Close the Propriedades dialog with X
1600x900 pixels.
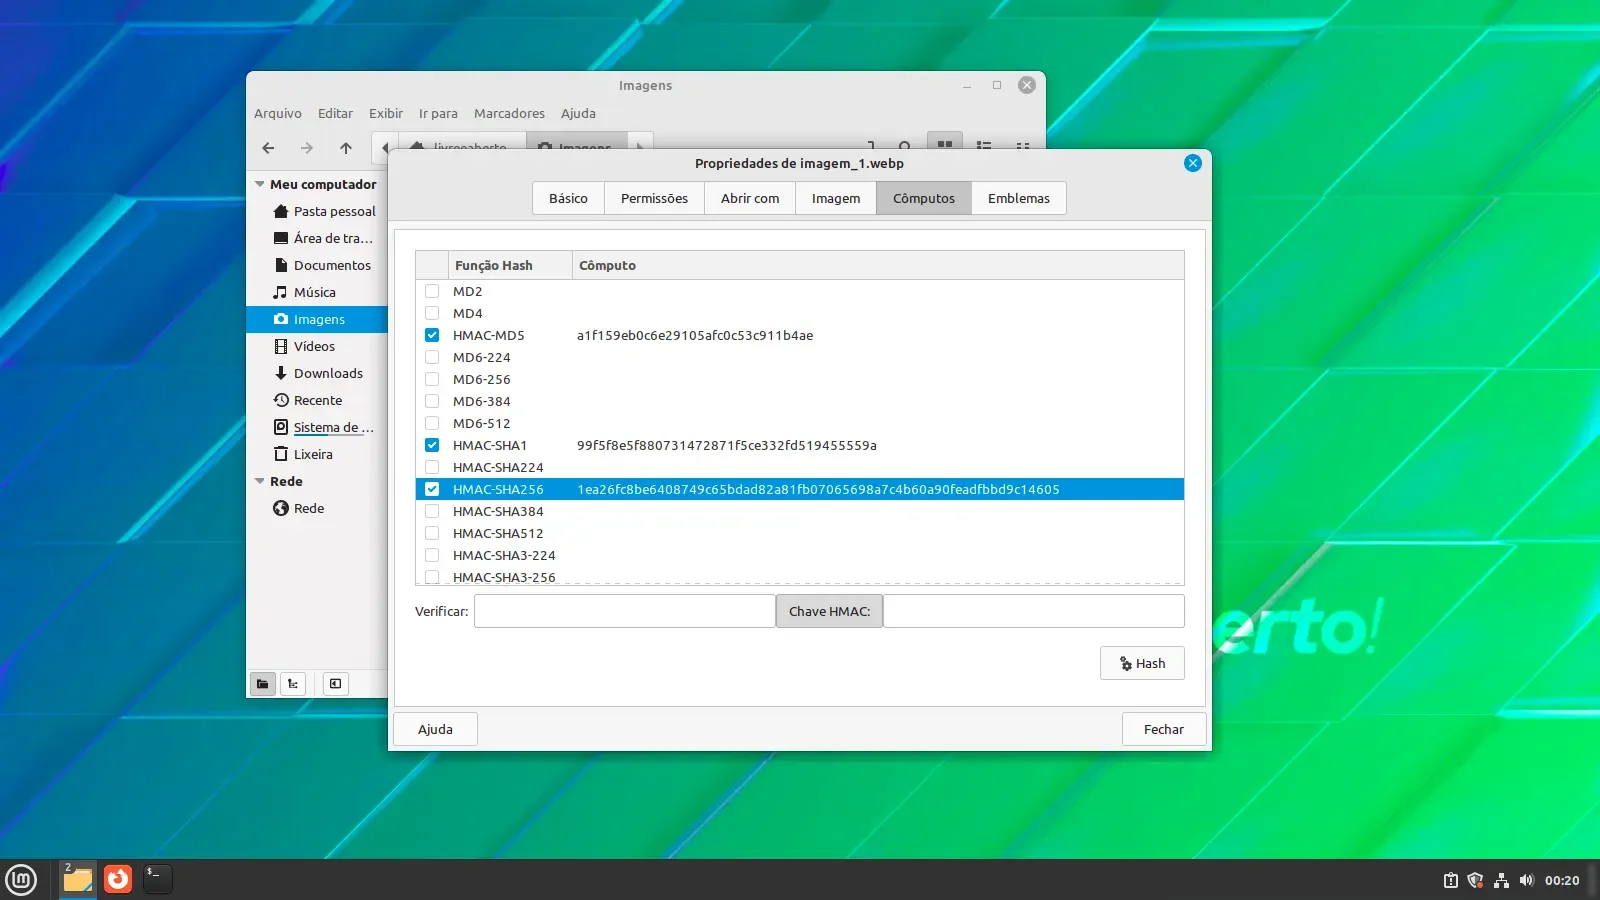(x=1192, y=163)
